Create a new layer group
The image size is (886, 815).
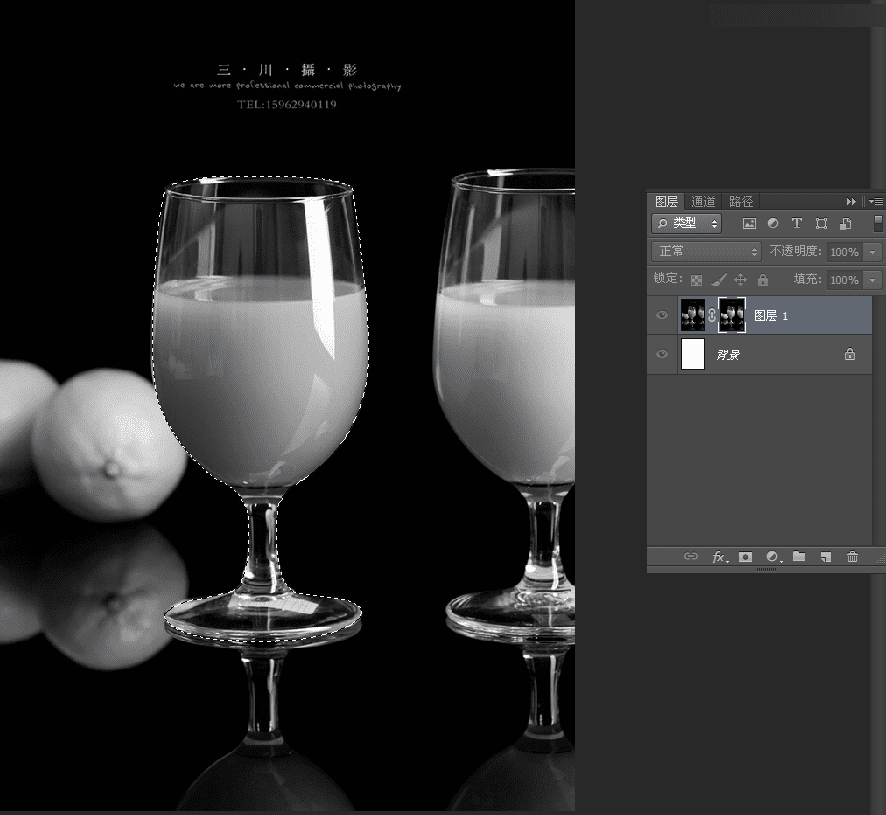[799, 557]
